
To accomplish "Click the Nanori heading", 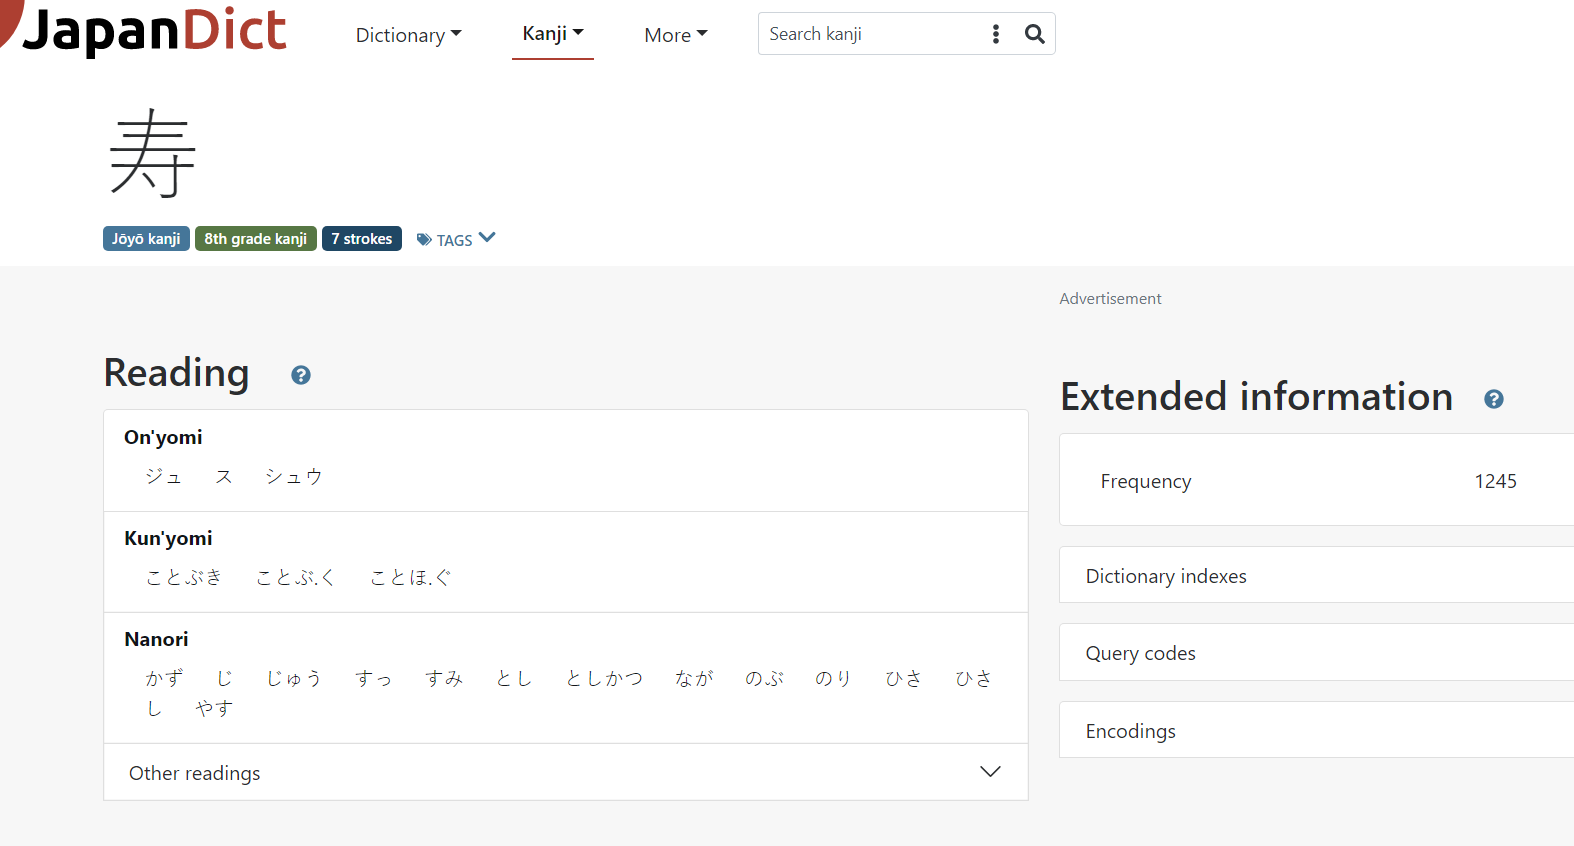I will point(156,639).
